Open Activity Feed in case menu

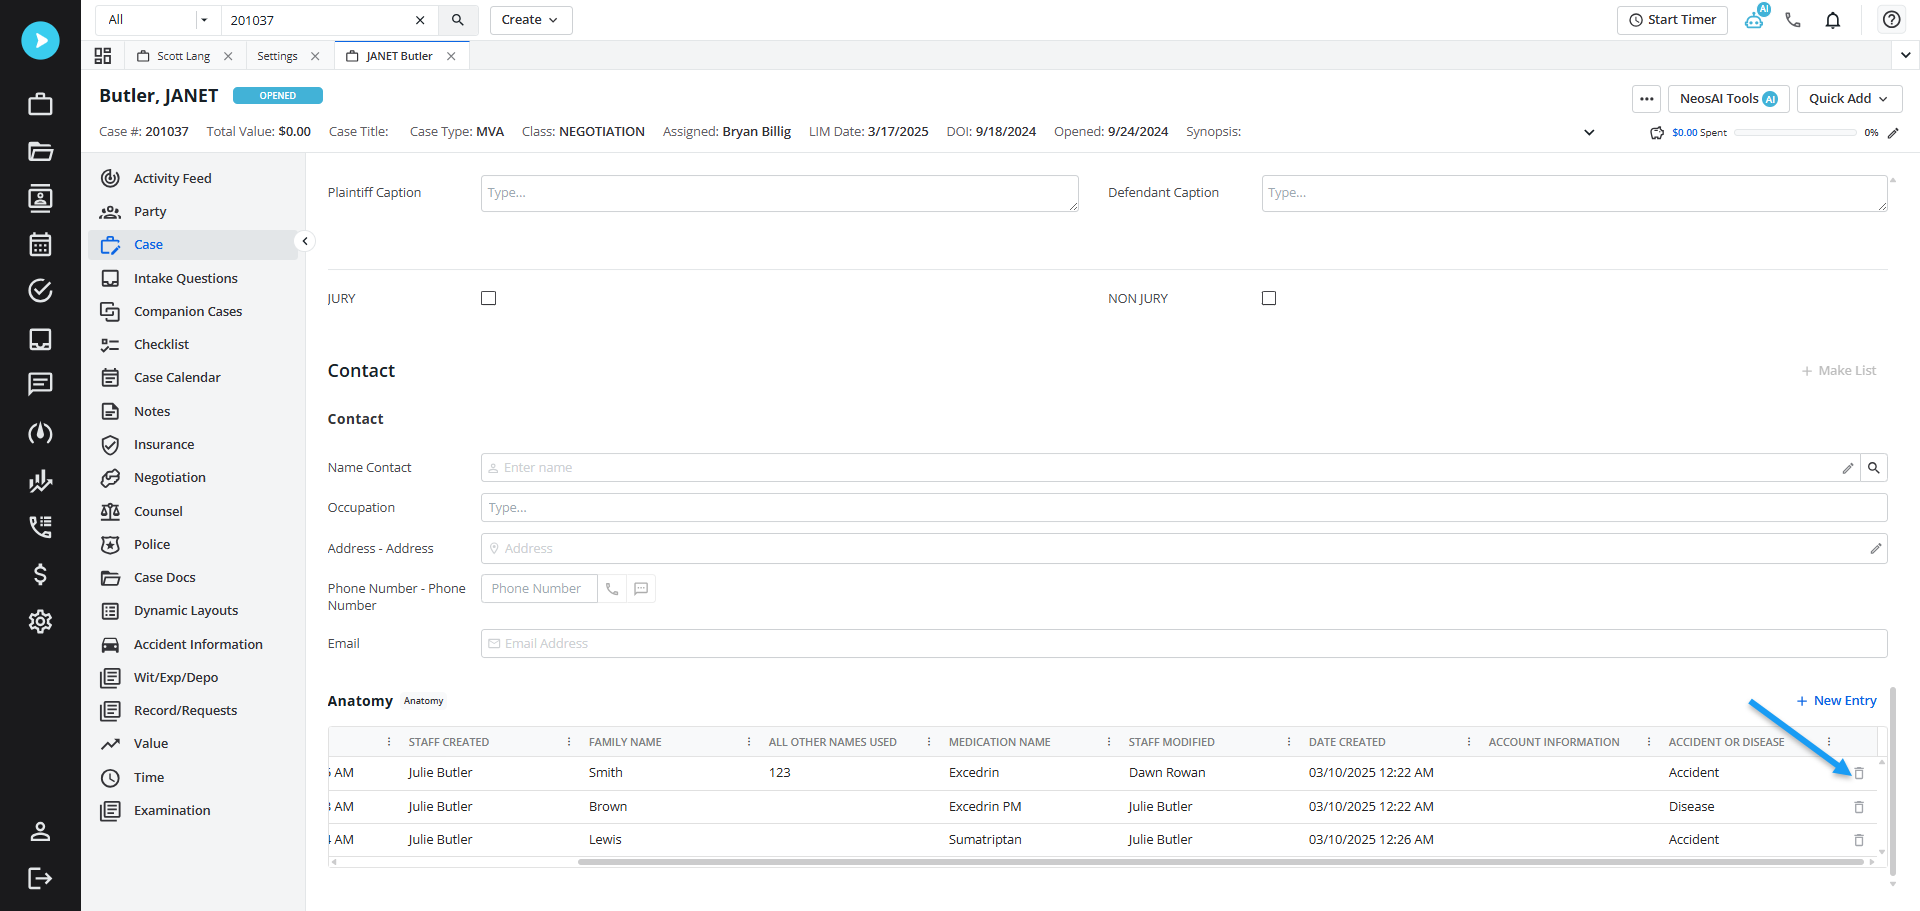click(x=172, y=178)
